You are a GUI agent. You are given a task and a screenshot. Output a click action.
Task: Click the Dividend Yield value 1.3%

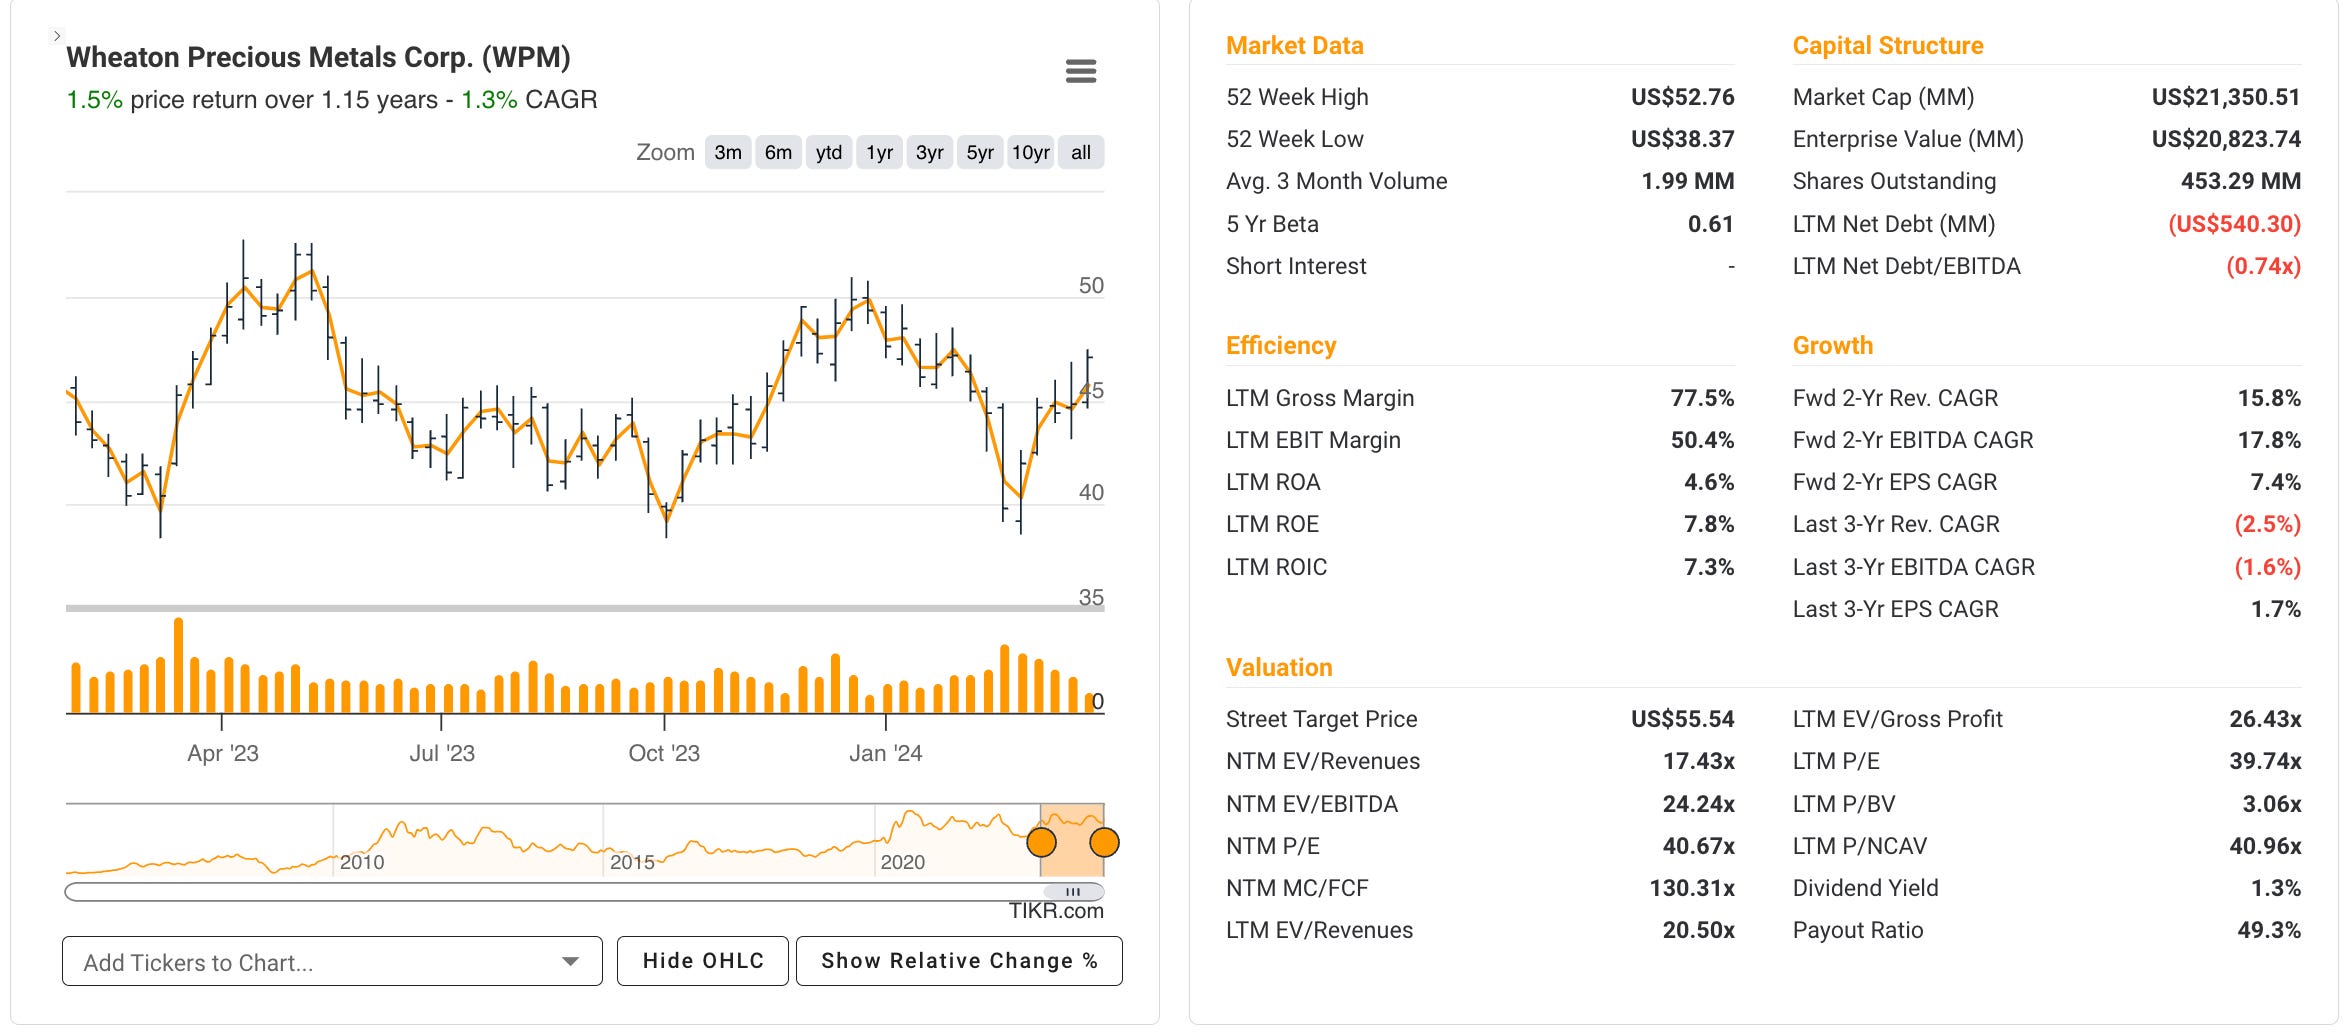click(2275, 888)
